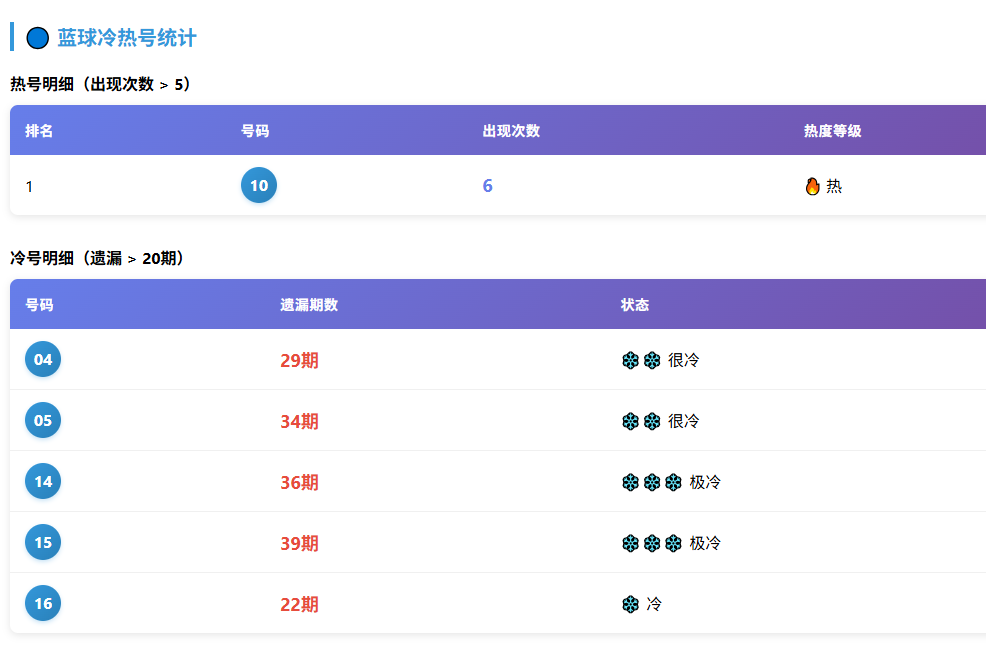Select blue ball number 04
This screenshot has height=647, width=986.
tap(43, 360)
